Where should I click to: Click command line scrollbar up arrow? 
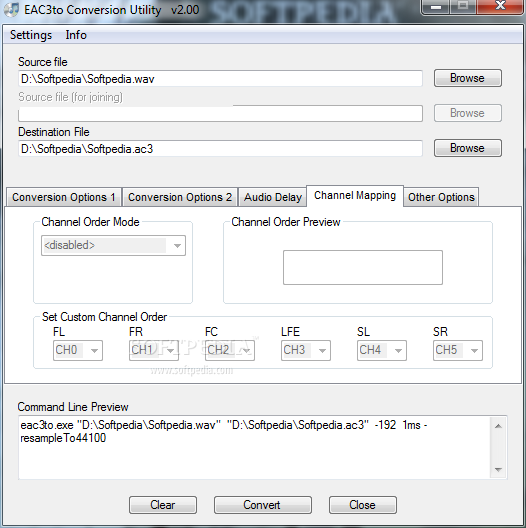(x=499, y=426)
